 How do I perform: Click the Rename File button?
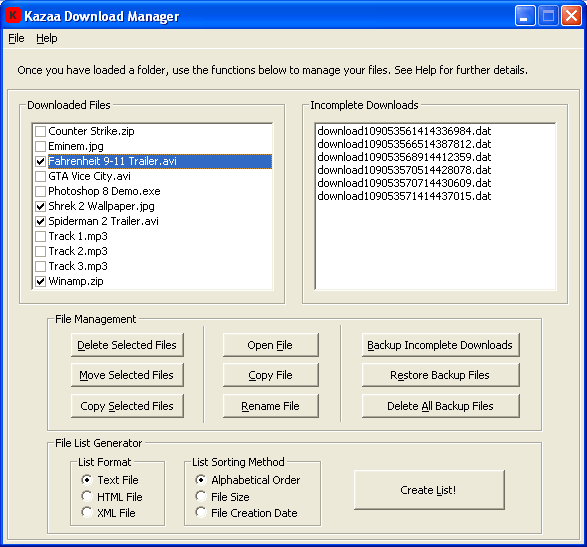(x=271, y=406)
